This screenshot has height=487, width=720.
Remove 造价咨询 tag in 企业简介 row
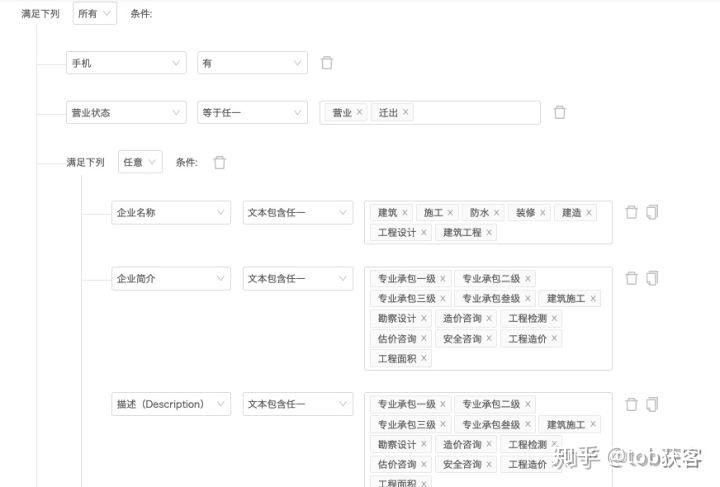click(489, 318)
